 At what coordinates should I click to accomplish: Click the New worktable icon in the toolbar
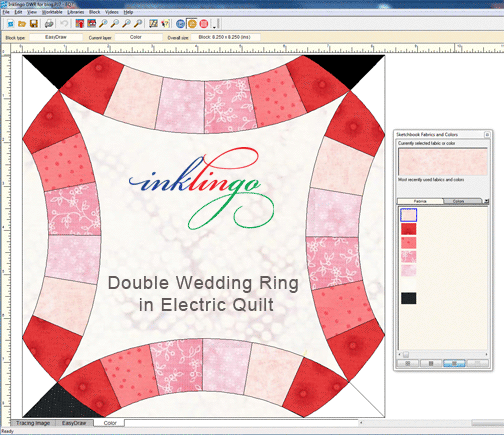click(x=10, y=24)
